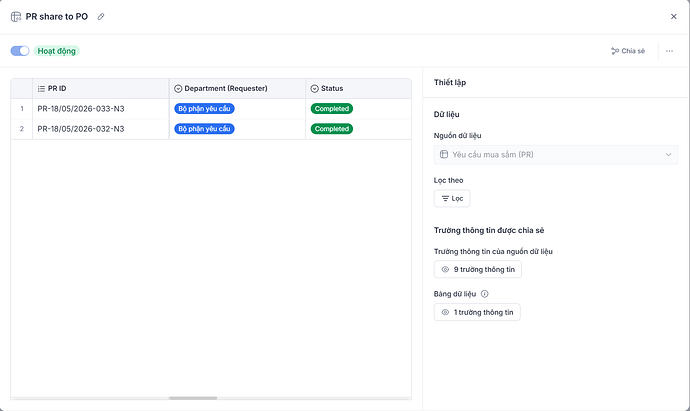Click the list icon in the PR ID header

pyautogui.click(x=41, y=89)
